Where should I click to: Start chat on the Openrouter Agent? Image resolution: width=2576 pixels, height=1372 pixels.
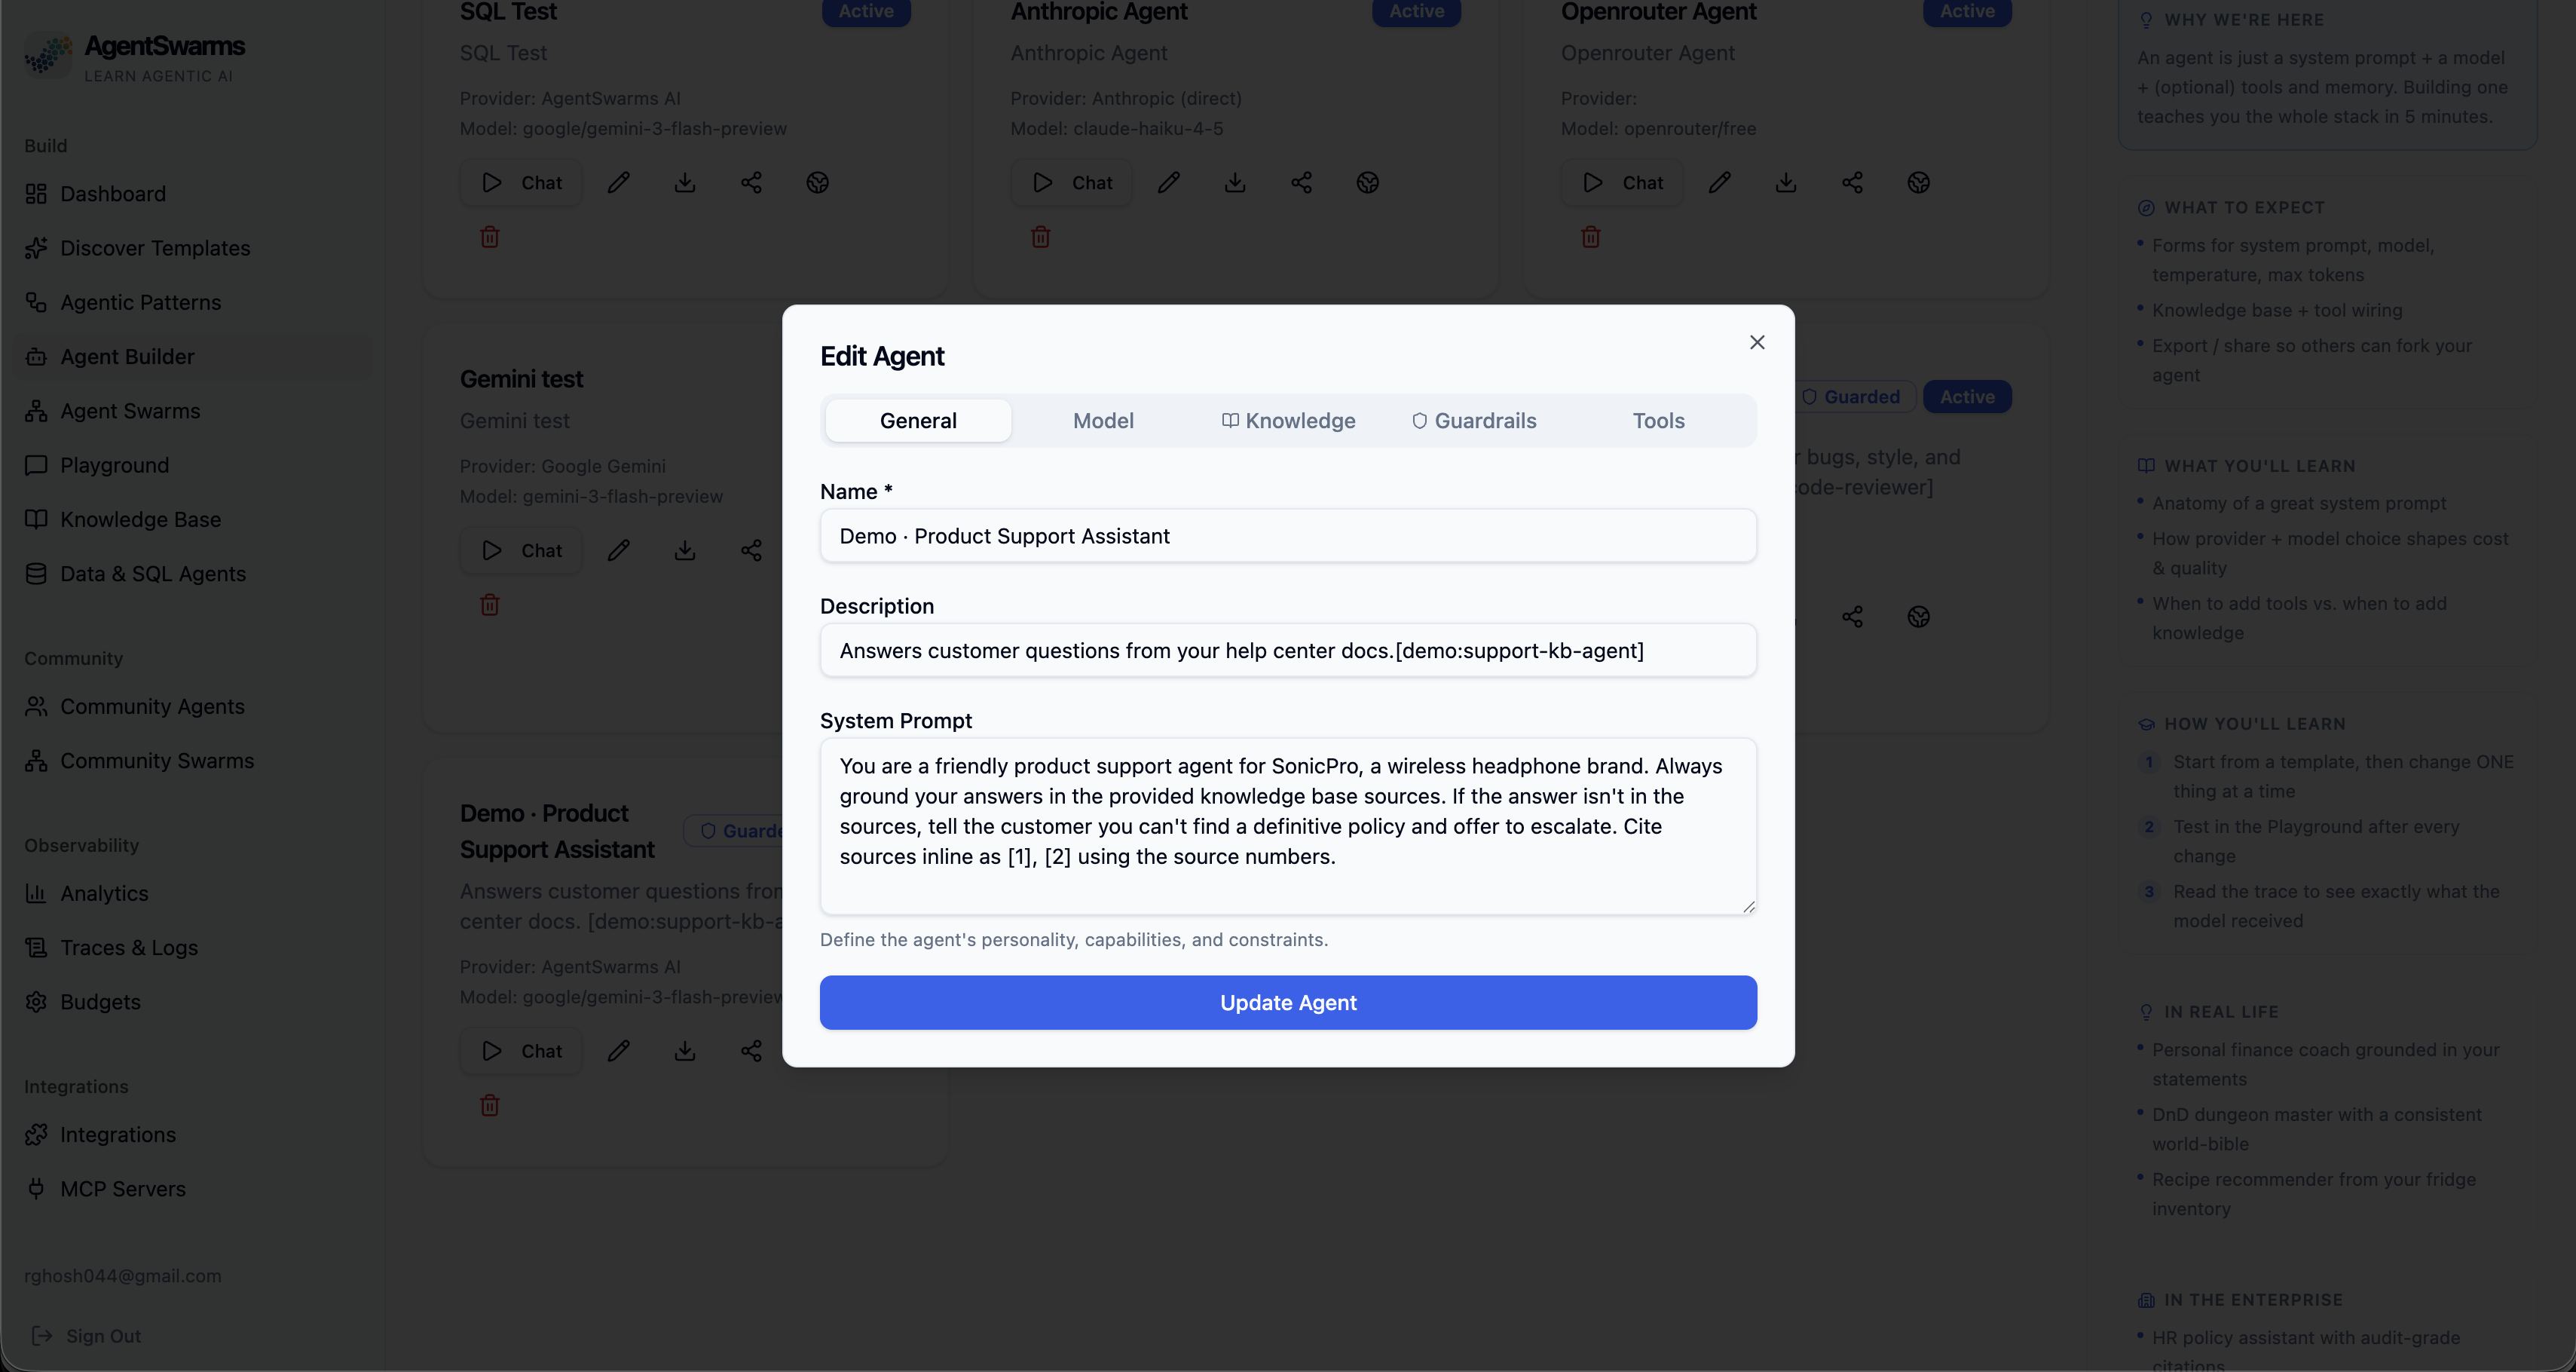(x=1621, y=182)
